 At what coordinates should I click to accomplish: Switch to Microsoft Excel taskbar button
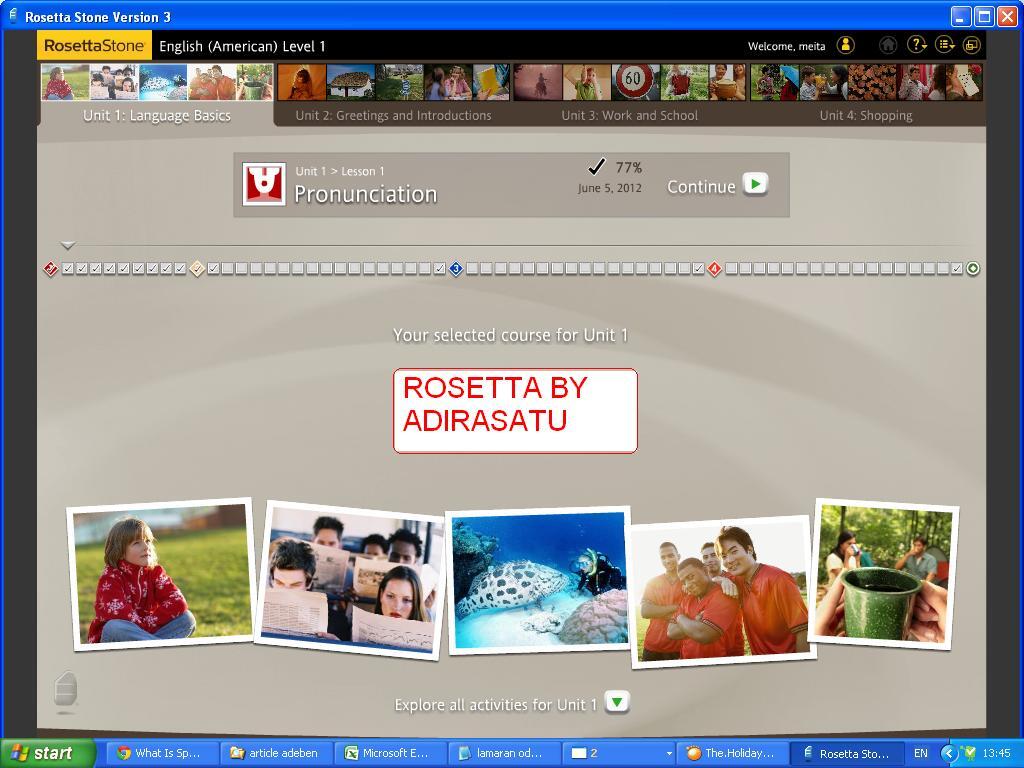(x=389, y=753)
